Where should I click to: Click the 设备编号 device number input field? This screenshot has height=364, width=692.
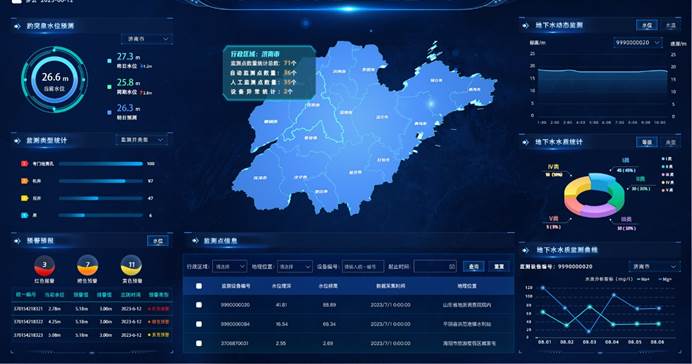pos(363,266)
